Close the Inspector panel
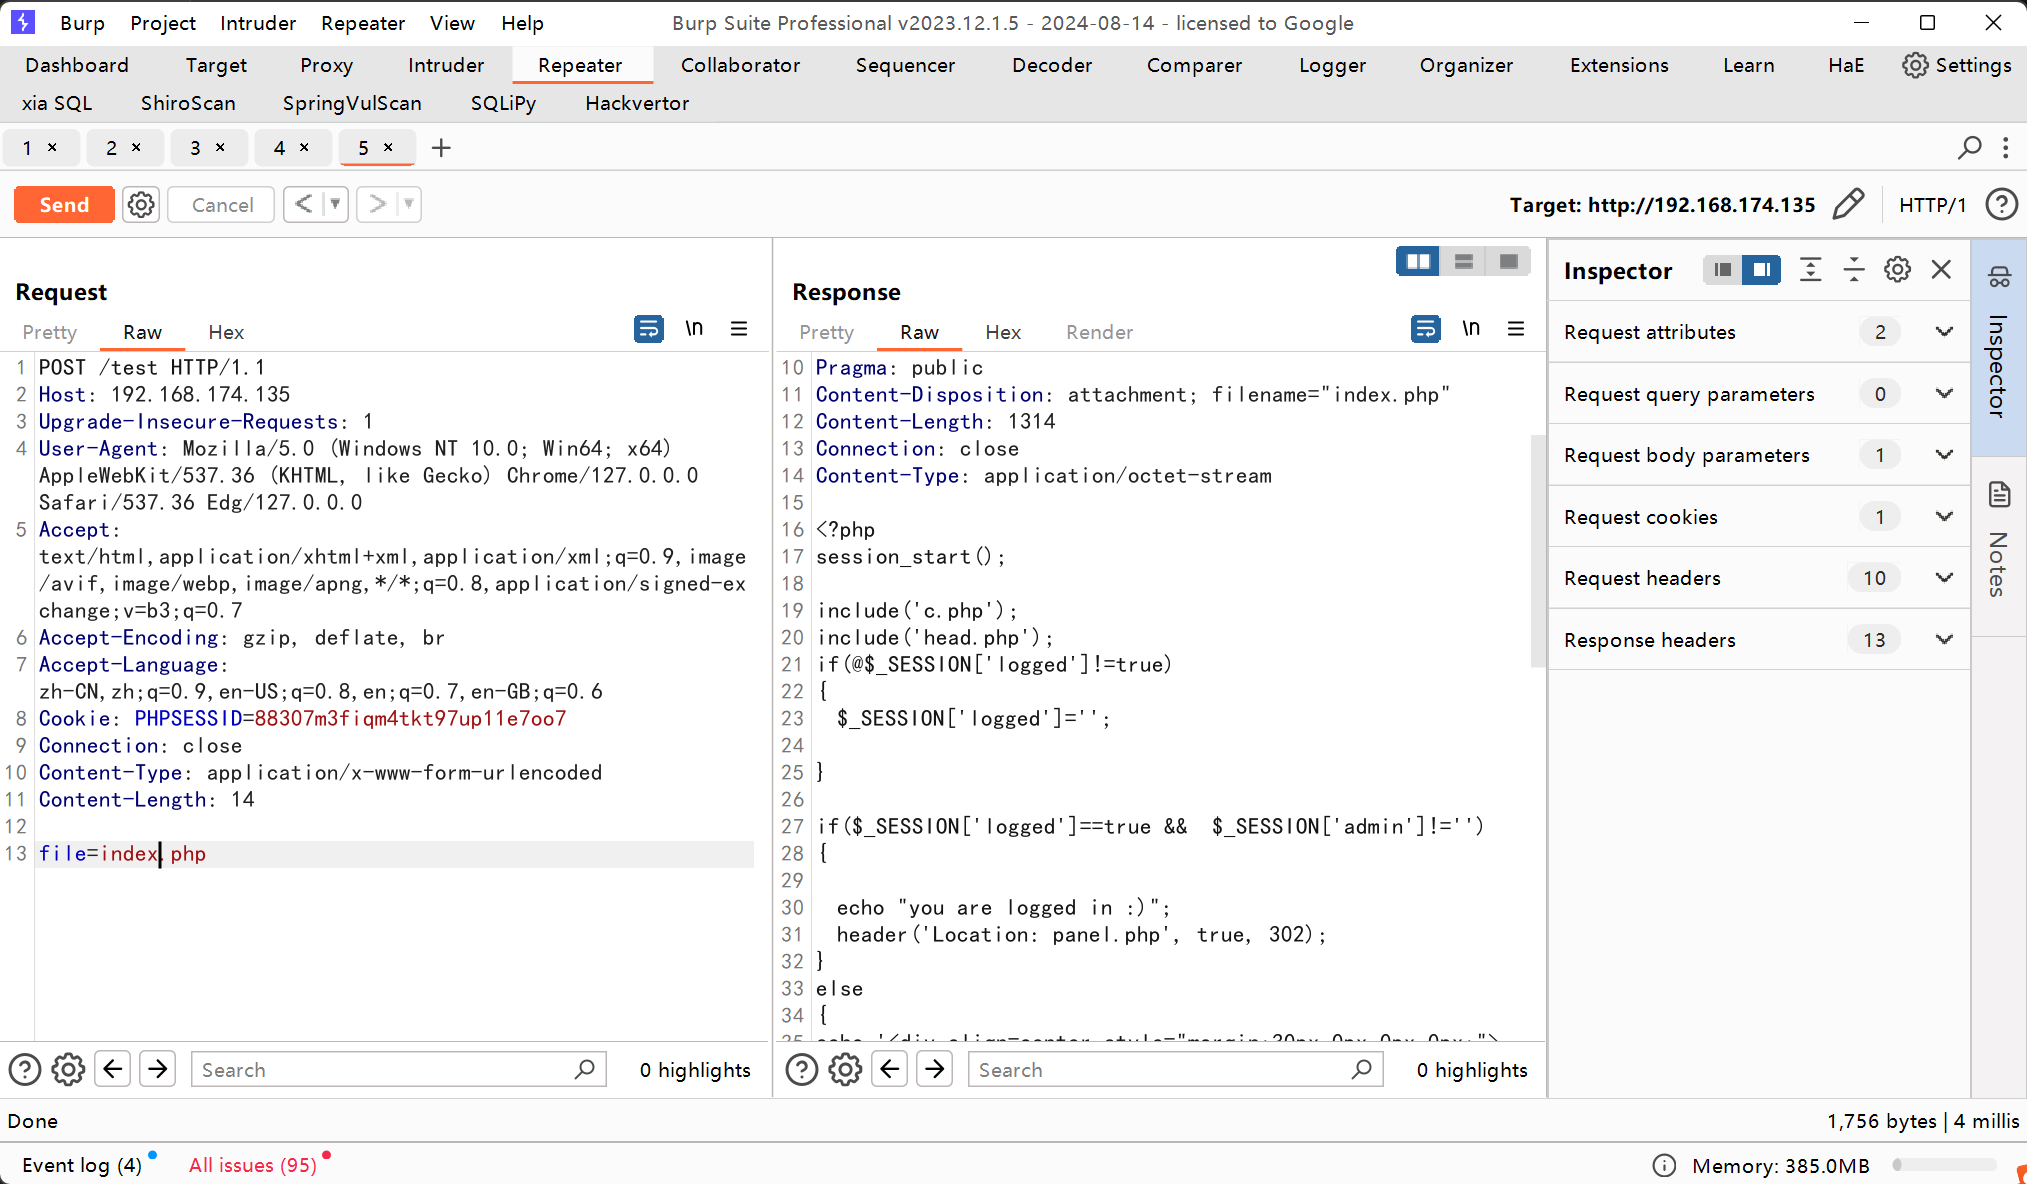Viewport: 2027px width, 1184px height. [1941, 269]
